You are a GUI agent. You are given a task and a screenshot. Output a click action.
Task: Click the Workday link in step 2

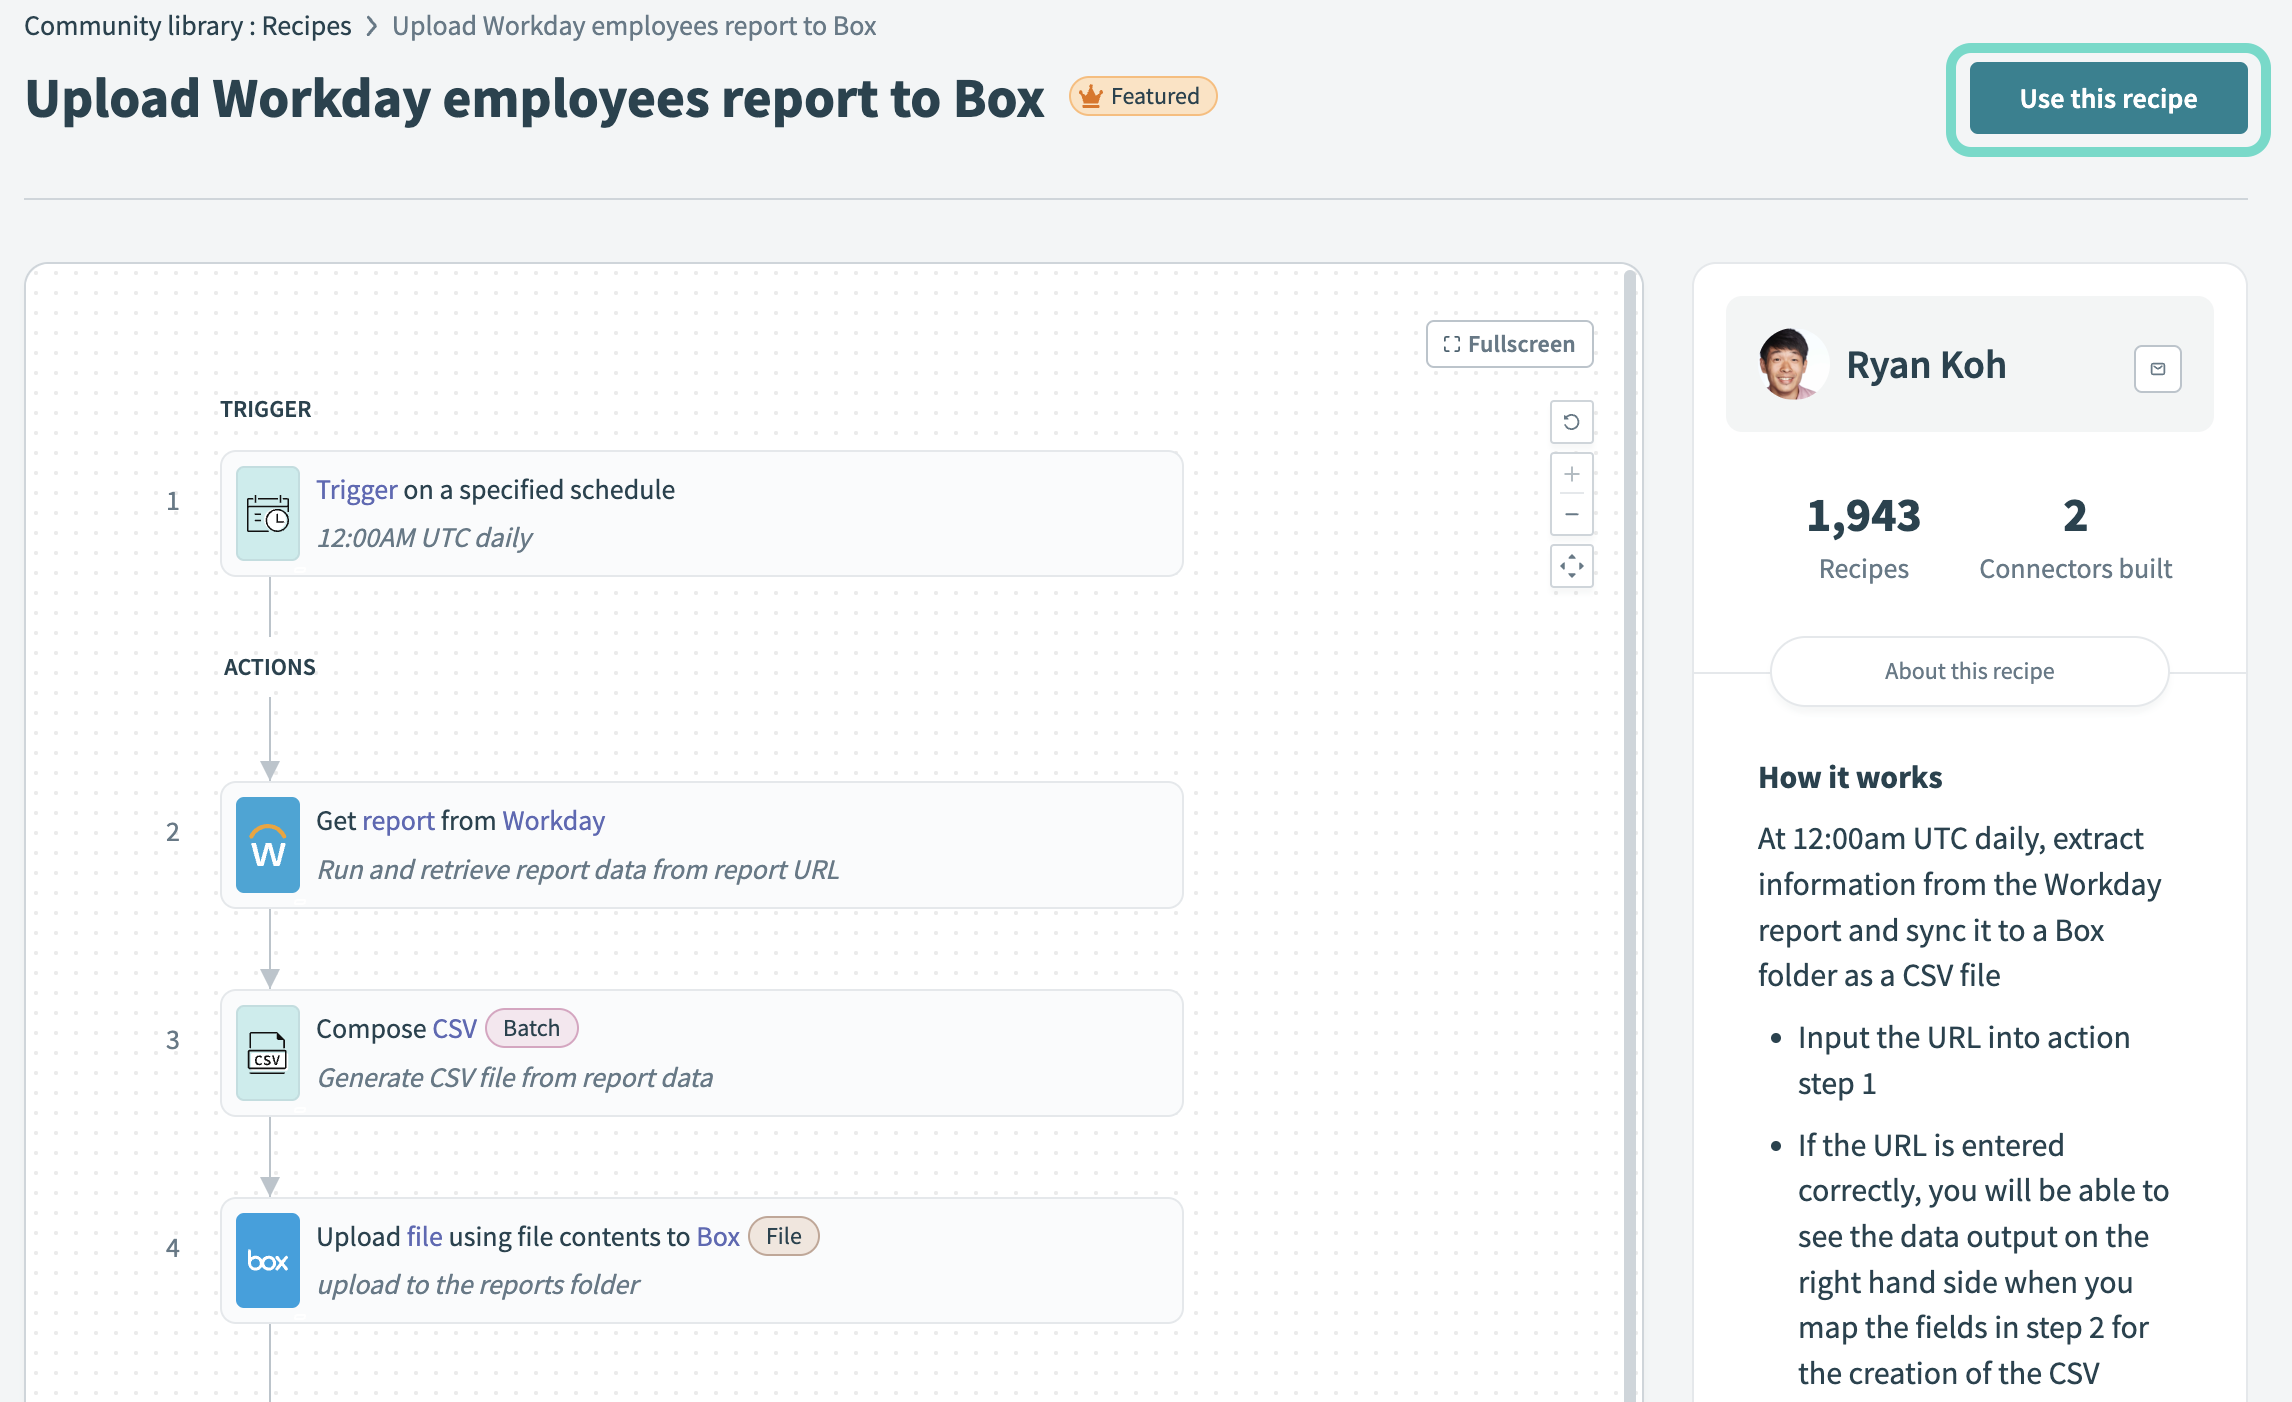[x=553, y=821]
